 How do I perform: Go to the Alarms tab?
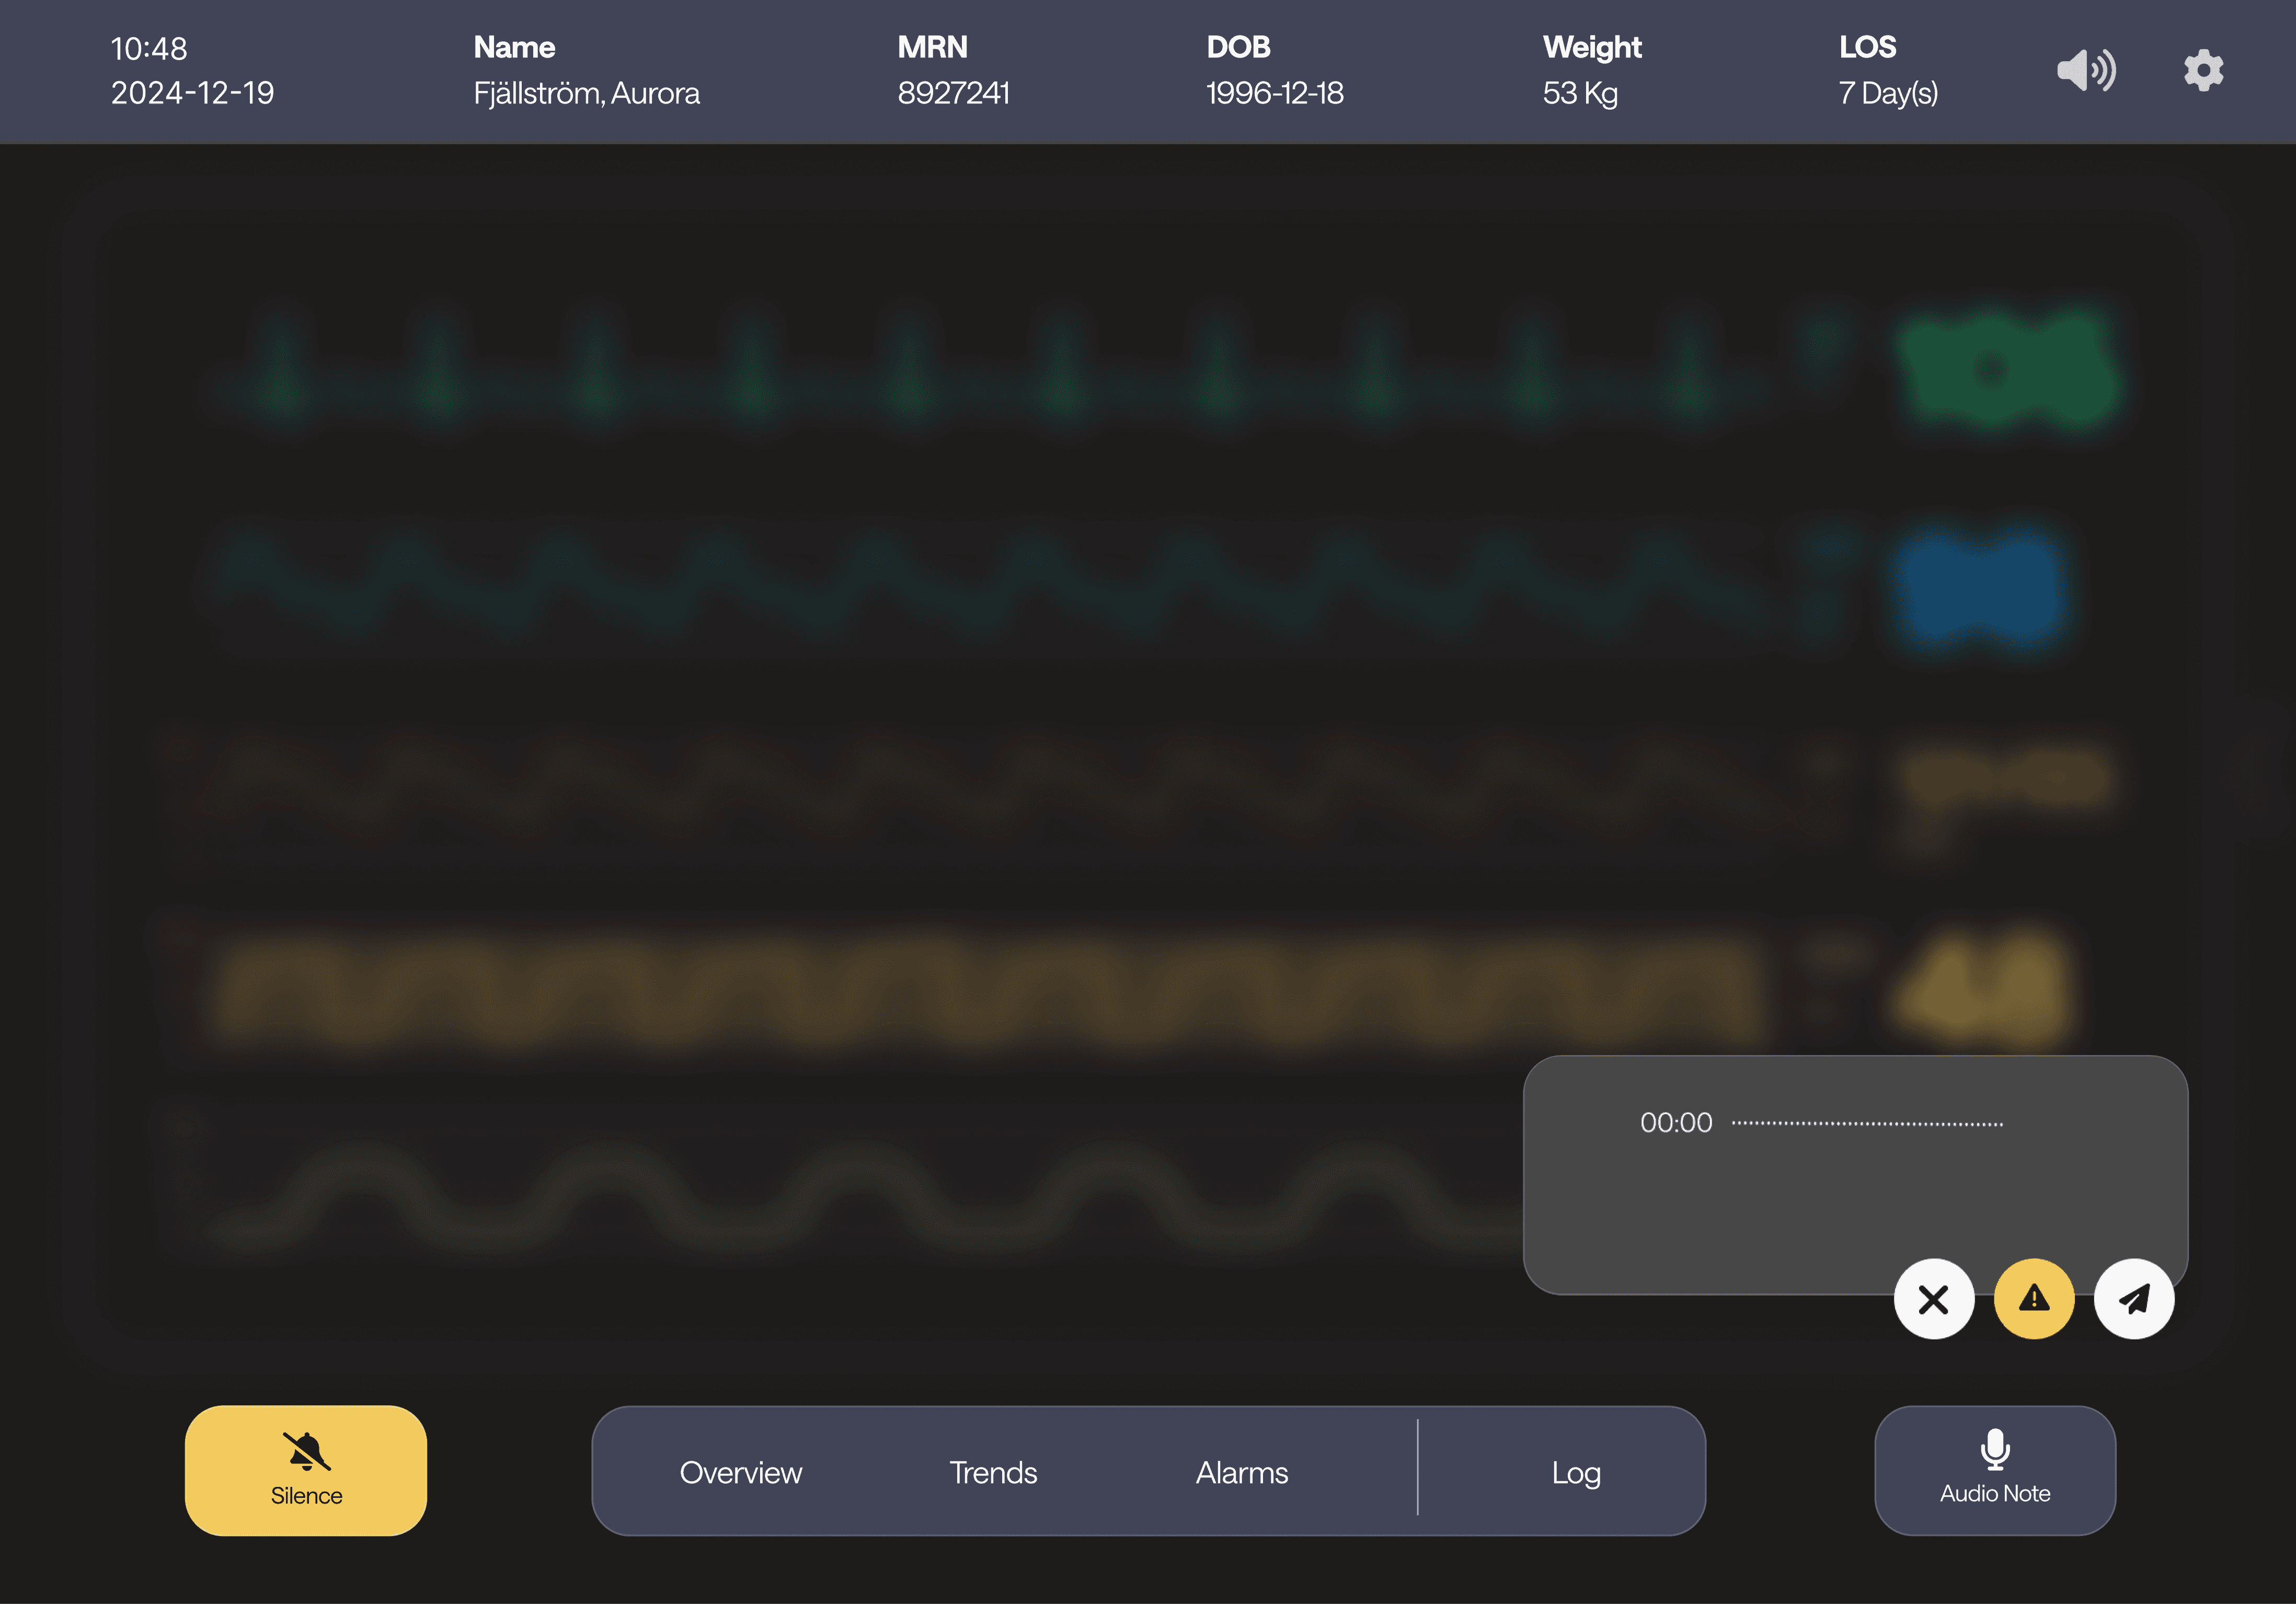click(1241, 1472)
